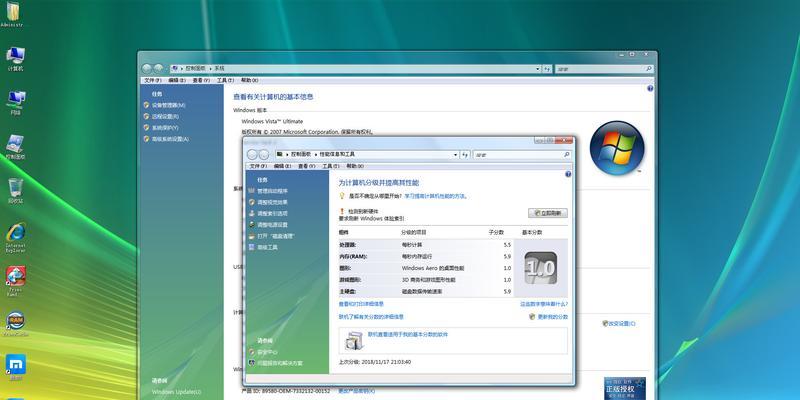This screenshot has height=400, width=800.
Task: Open address dropdown in the System window
Action: point(537,68)
